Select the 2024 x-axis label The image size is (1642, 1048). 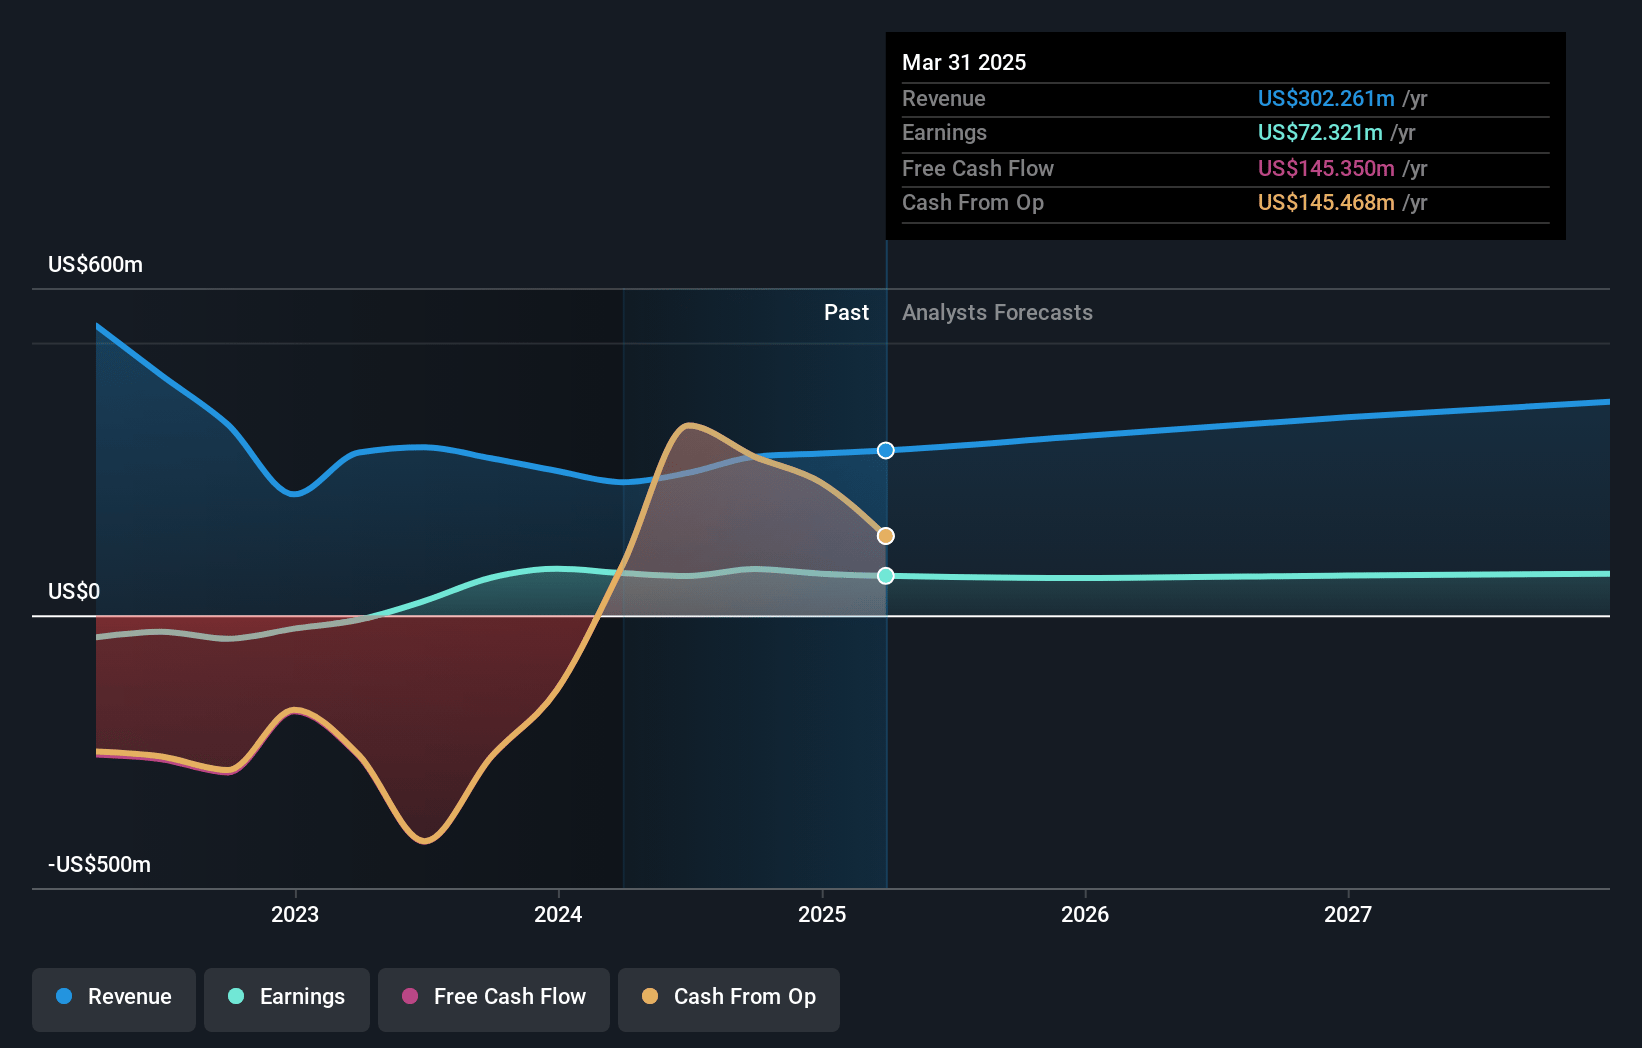(558, 914)
